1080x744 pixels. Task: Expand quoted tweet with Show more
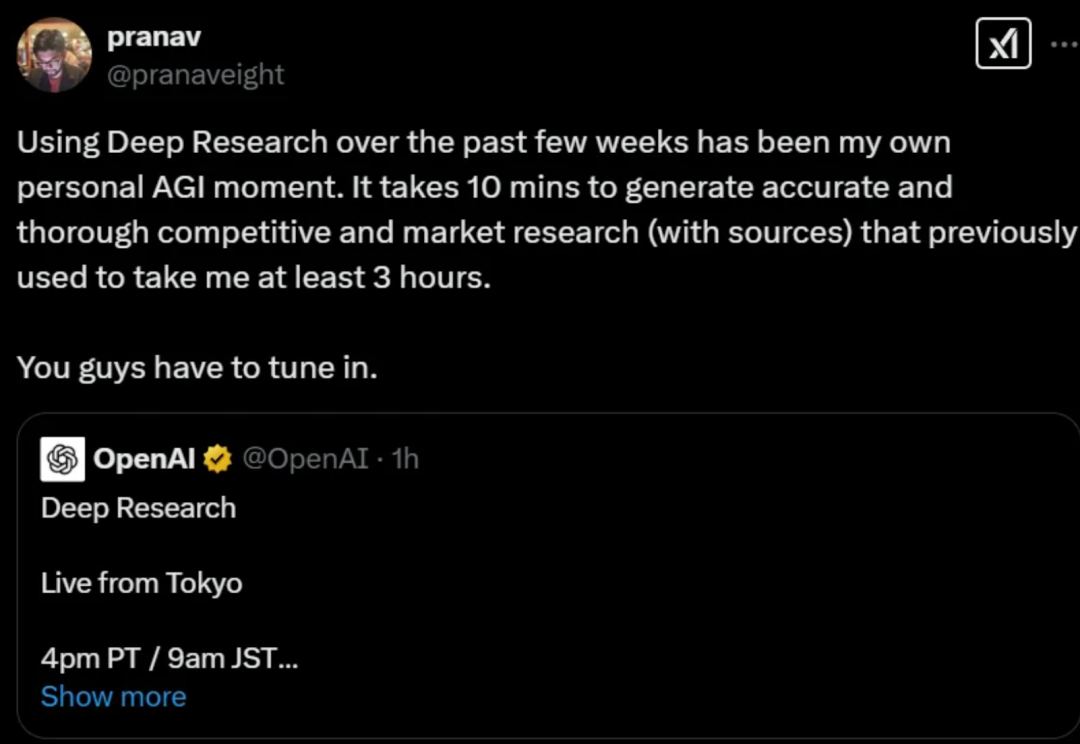pyautogui.click(x=114, y=696)
